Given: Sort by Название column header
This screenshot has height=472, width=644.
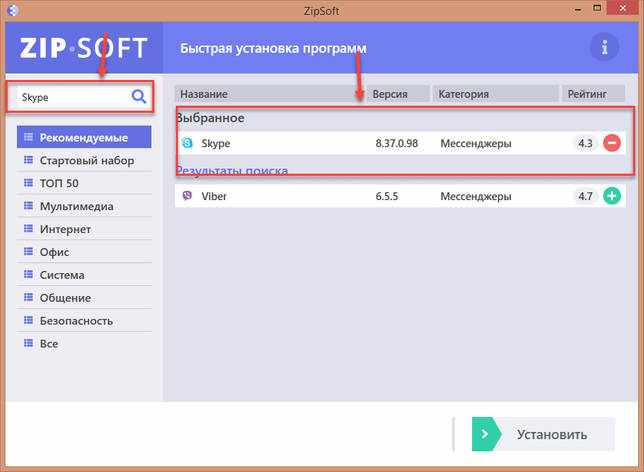Looking at the screenshot, I should click(268, 94).
